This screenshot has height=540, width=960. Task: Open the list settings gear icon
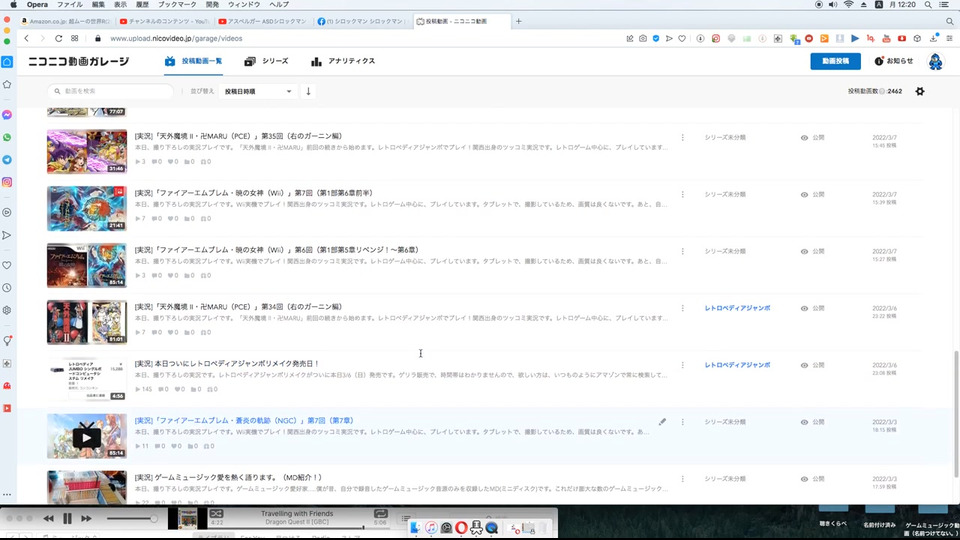[920, 91]
